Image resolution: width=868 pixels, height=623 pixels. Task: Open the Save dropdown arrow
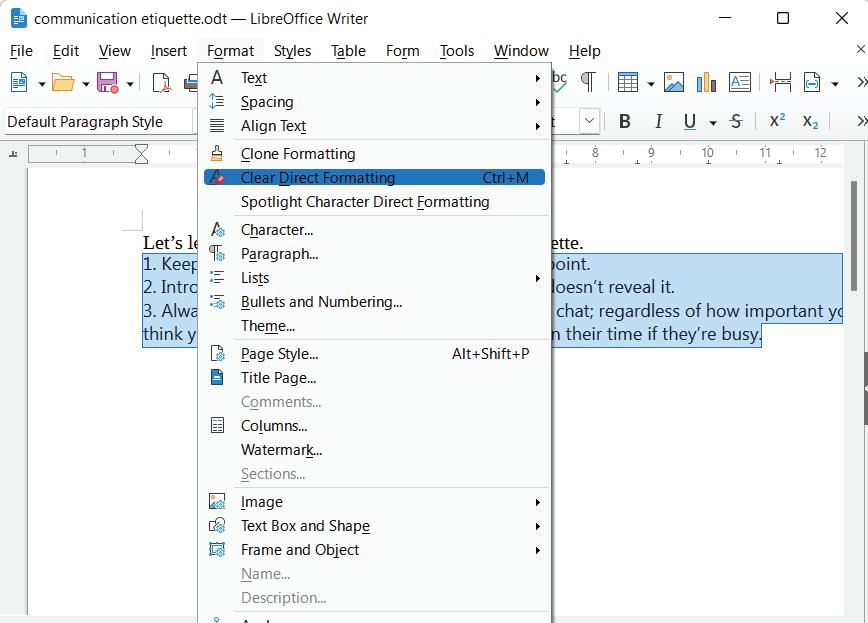[130, 84]
